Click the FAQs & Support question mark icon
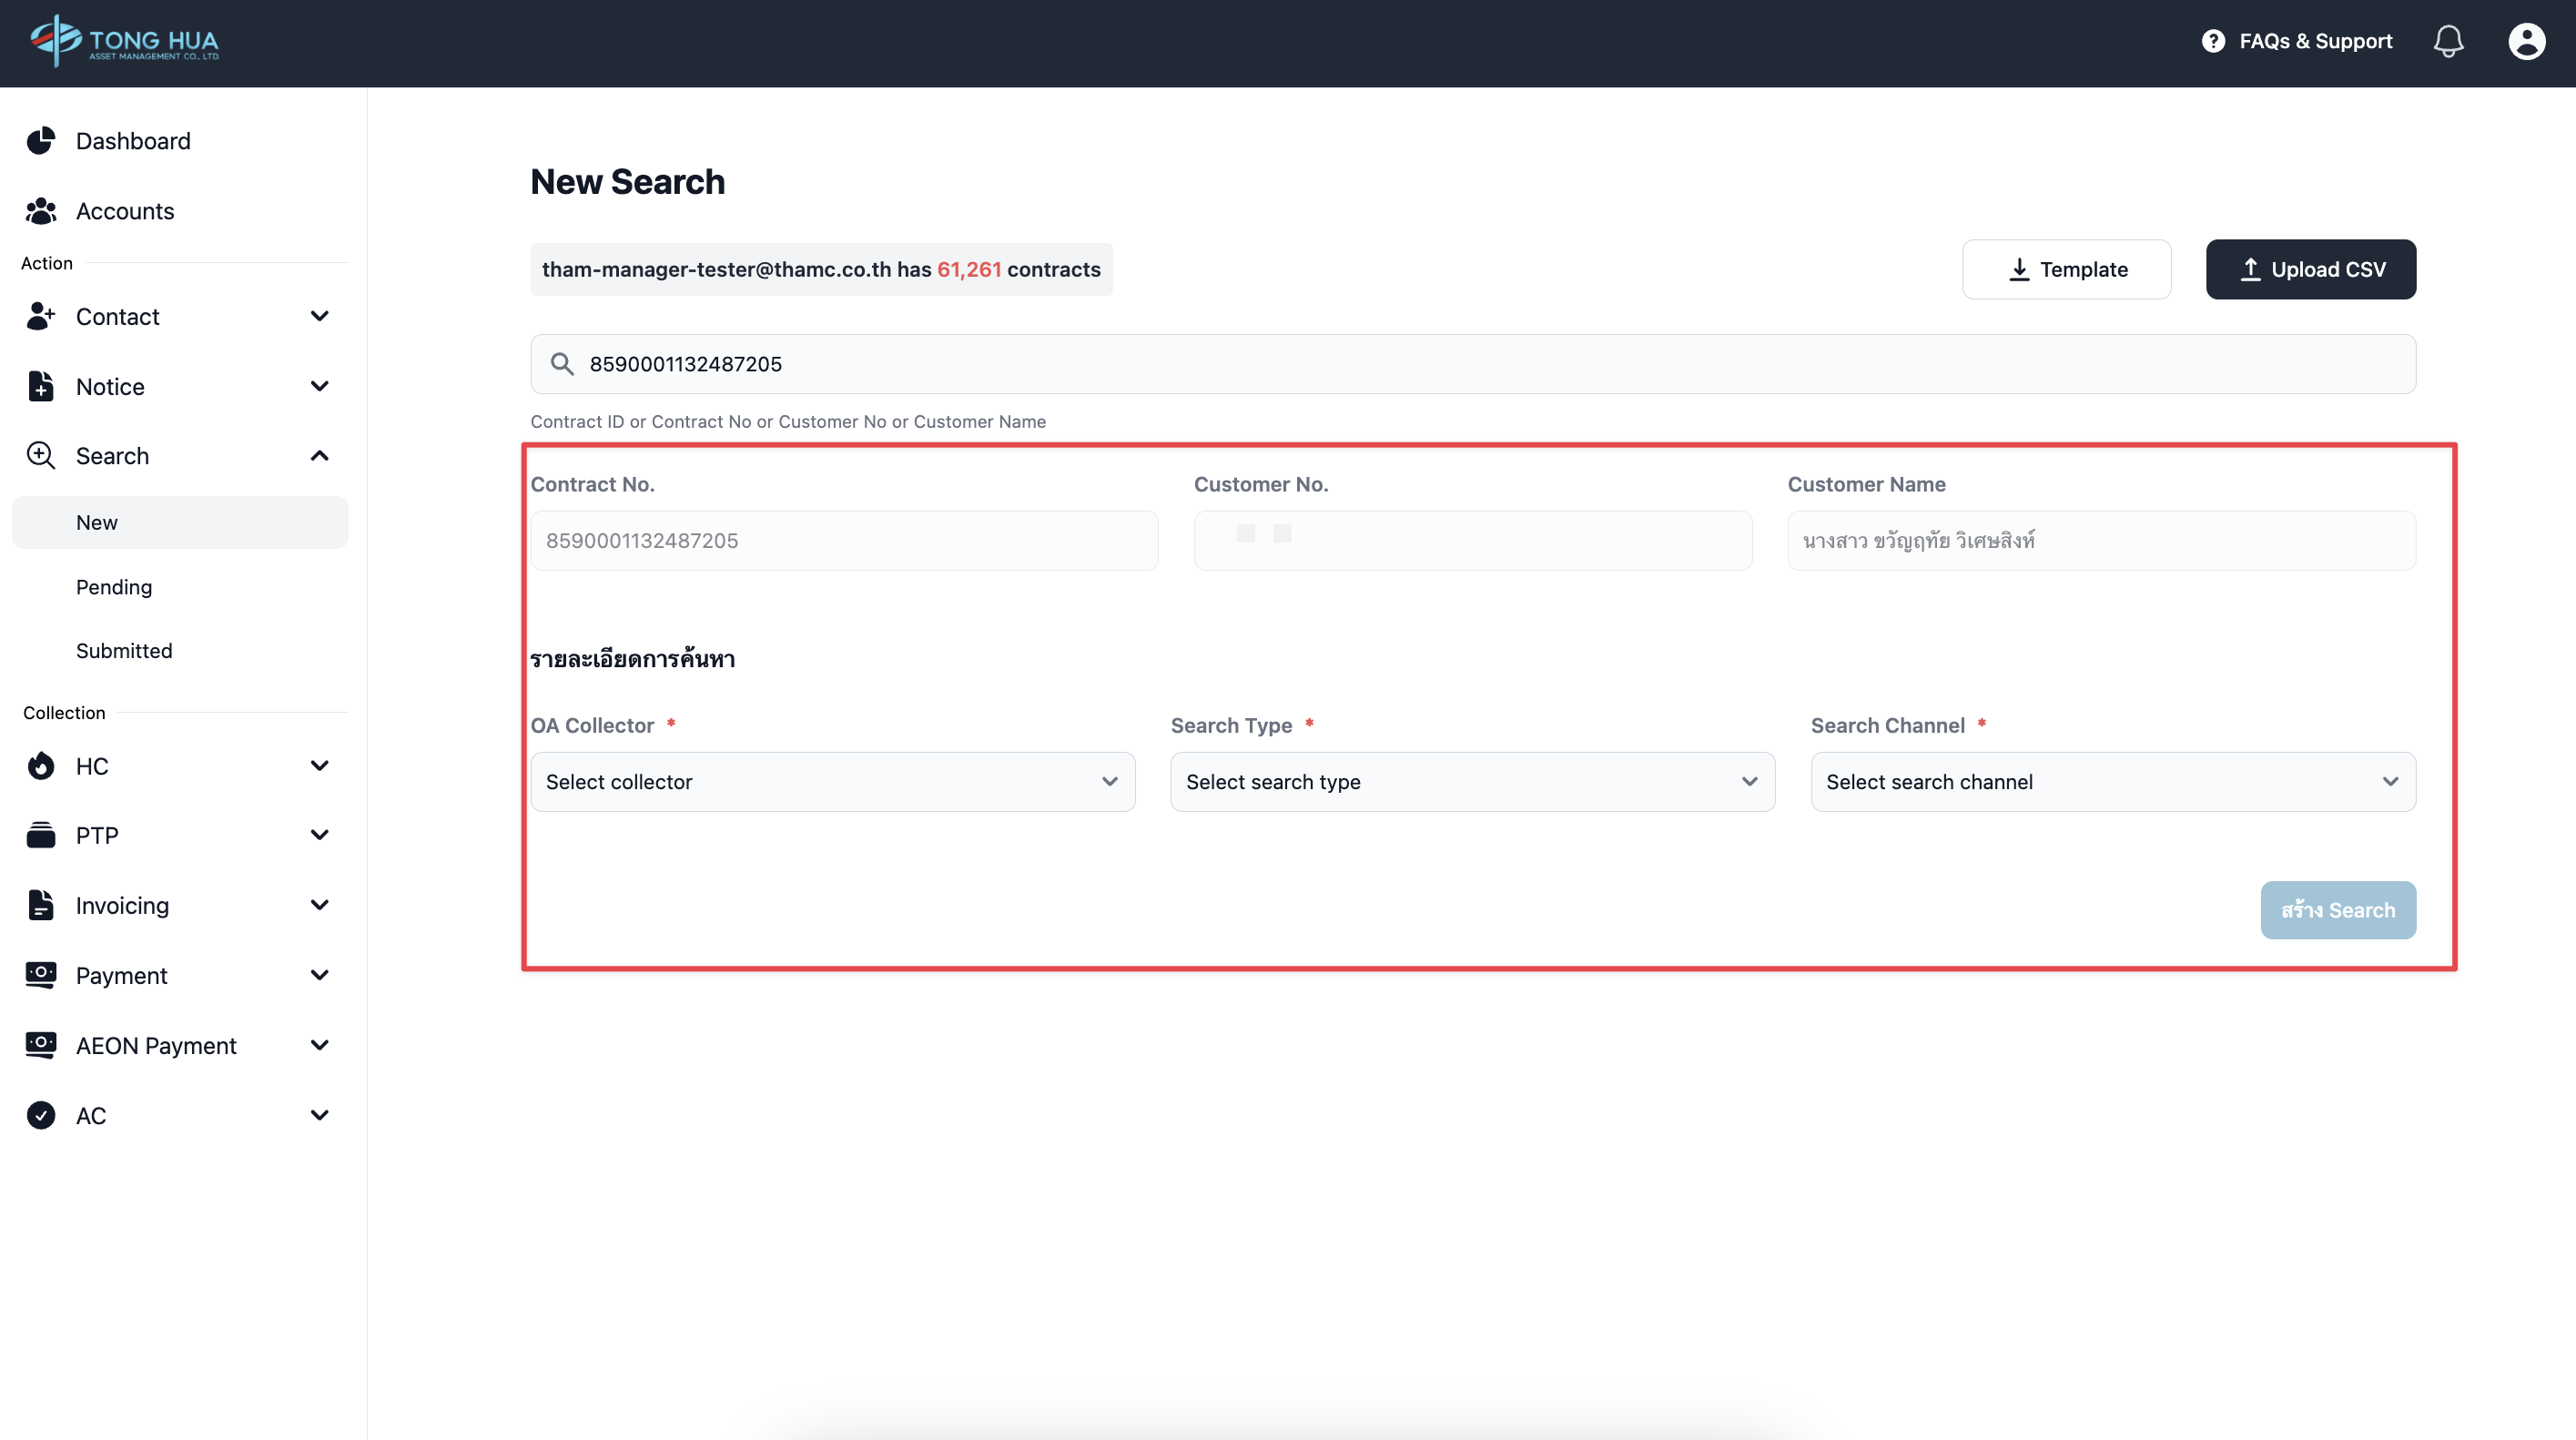 2213,41
